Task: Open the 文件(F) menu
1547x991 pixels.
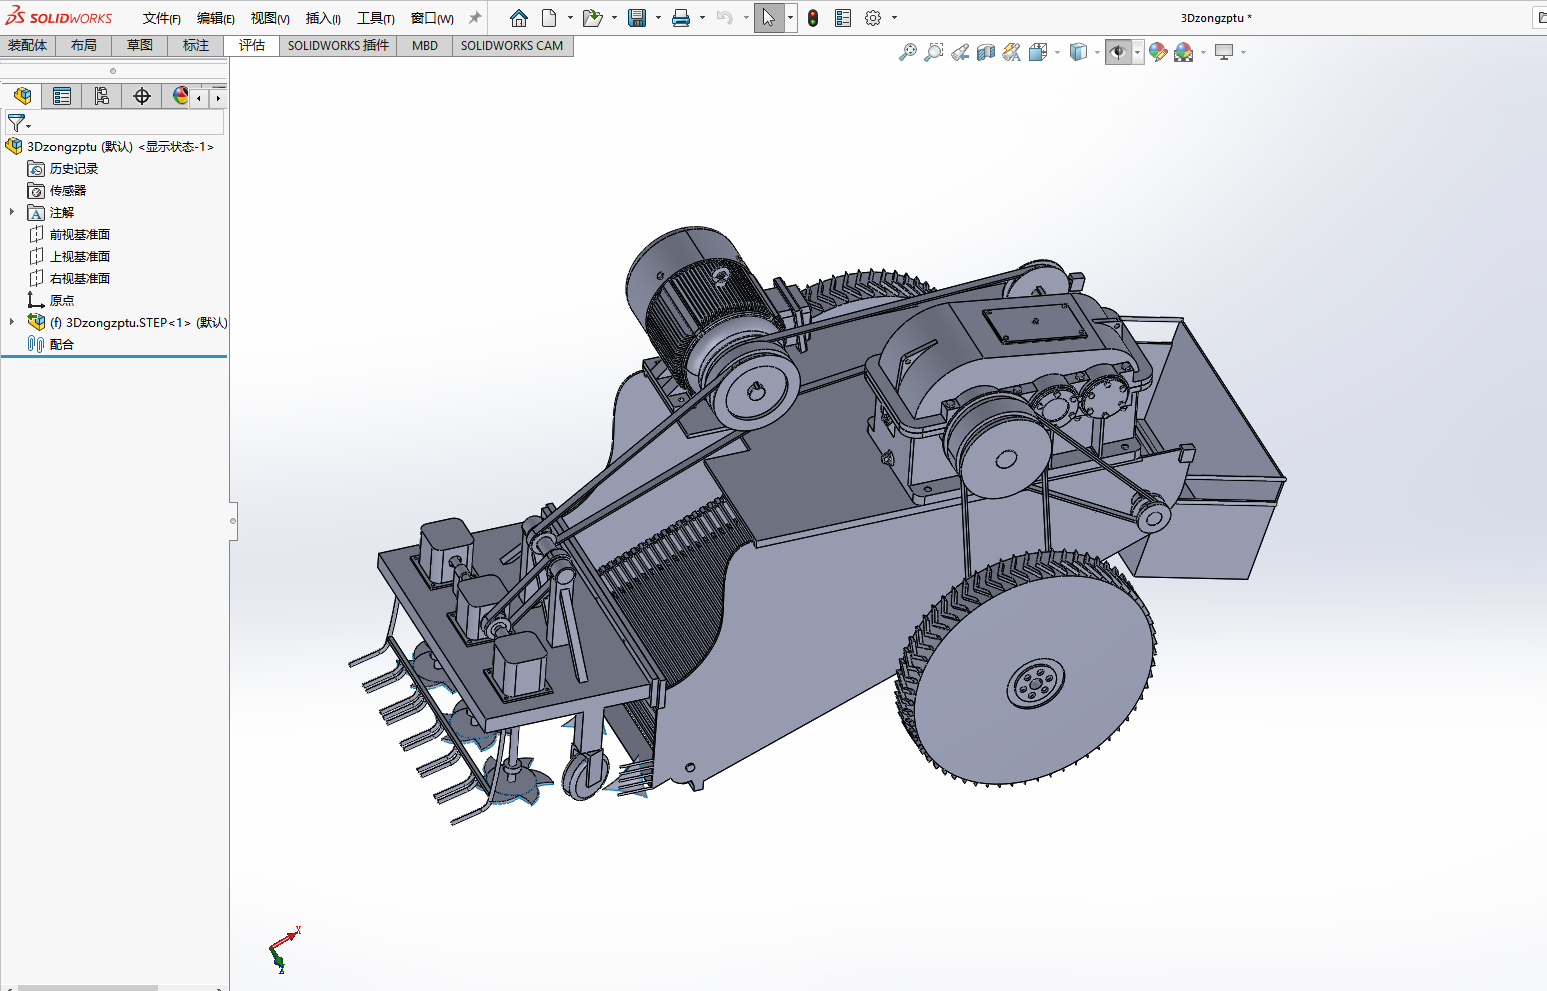Action: 161,18
